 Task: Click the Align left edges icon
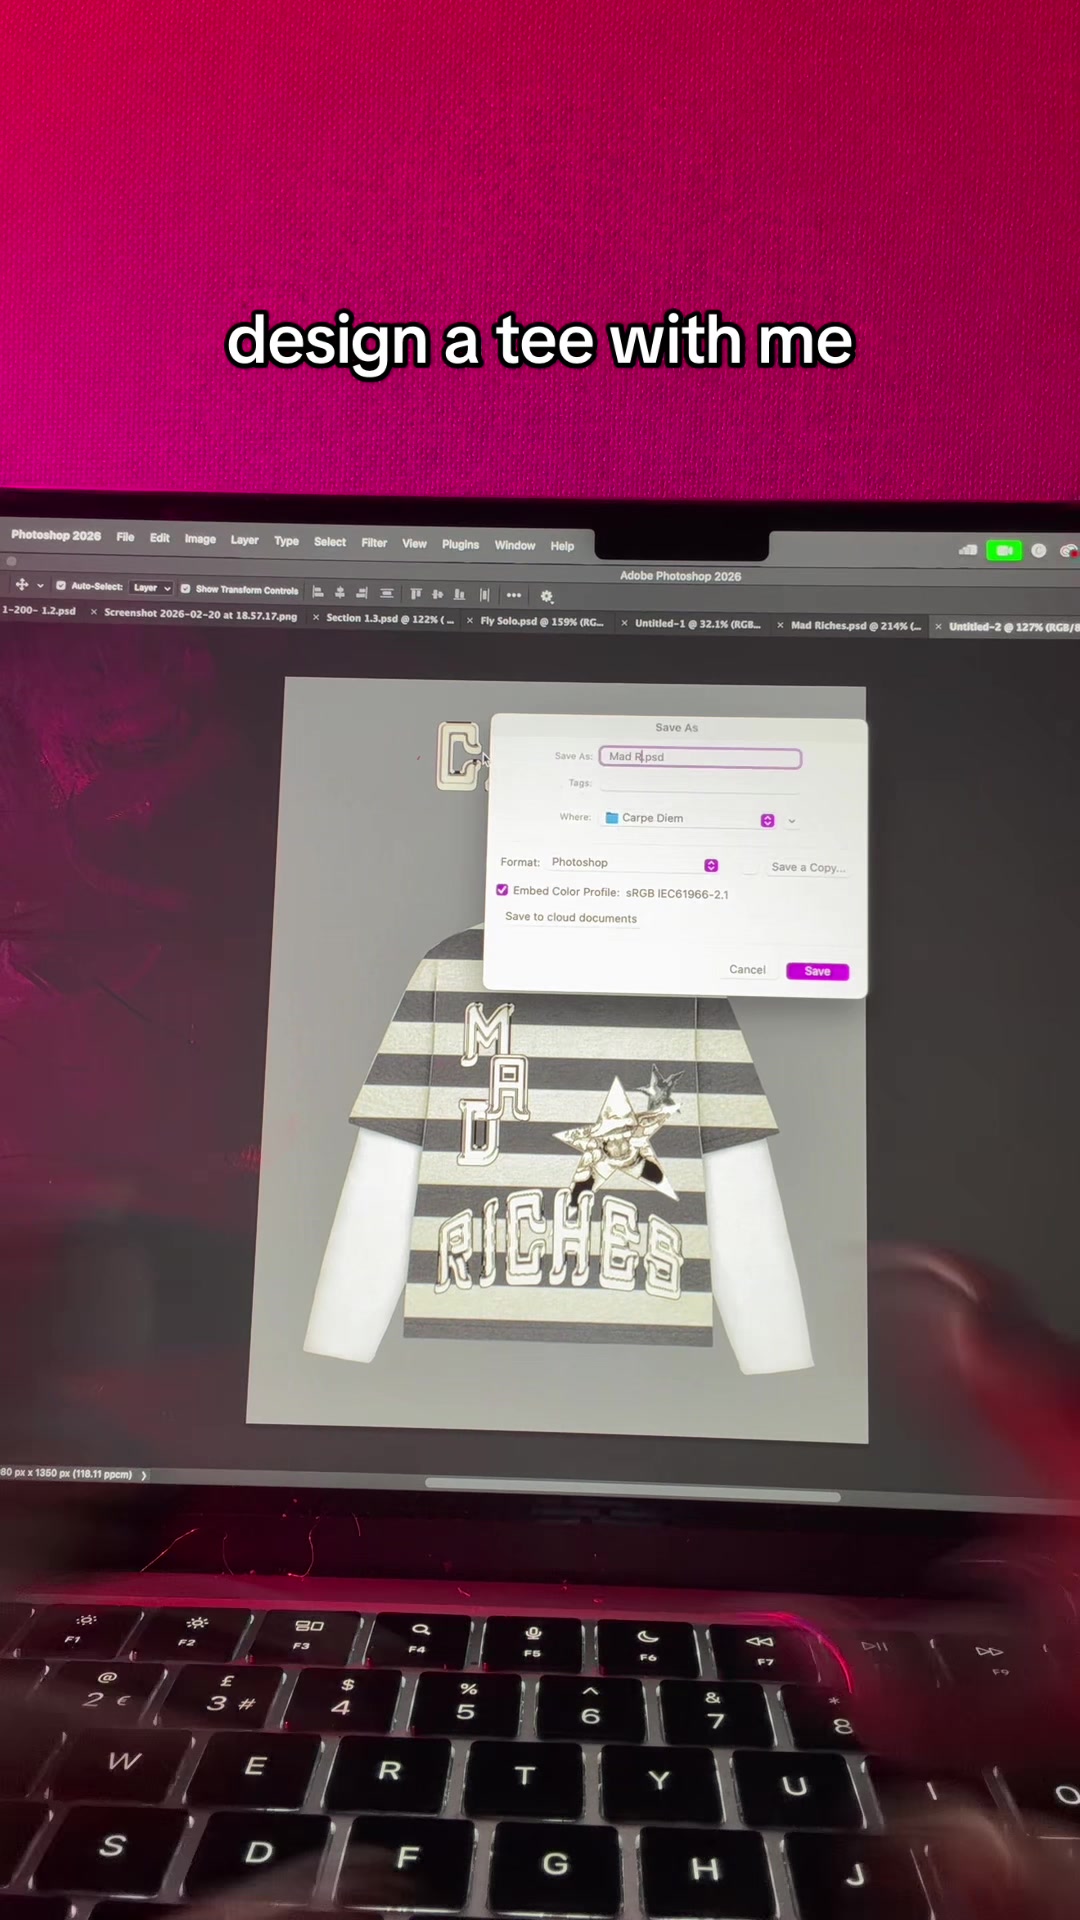pos(318,592)
